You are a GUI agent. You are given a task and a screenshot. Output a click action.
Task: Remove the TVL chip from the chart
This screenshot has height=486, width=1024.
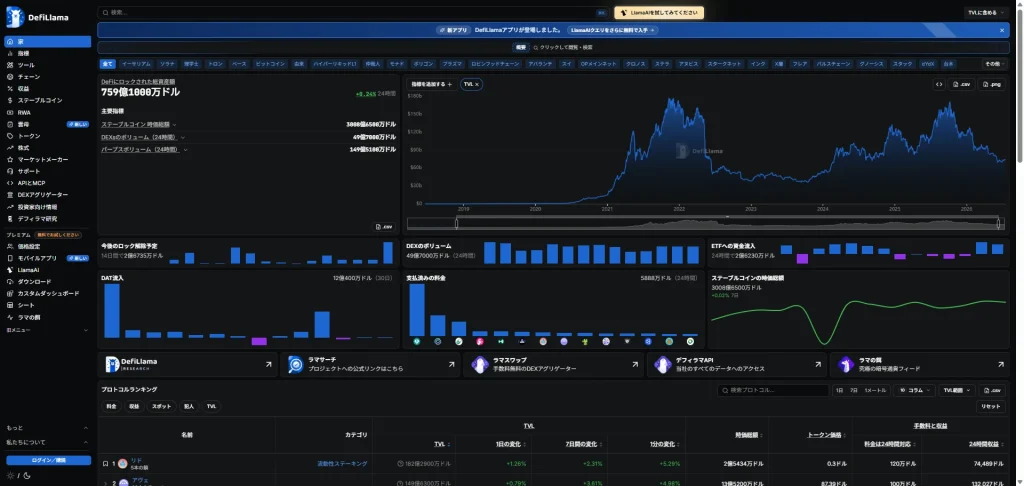(477, 84)
